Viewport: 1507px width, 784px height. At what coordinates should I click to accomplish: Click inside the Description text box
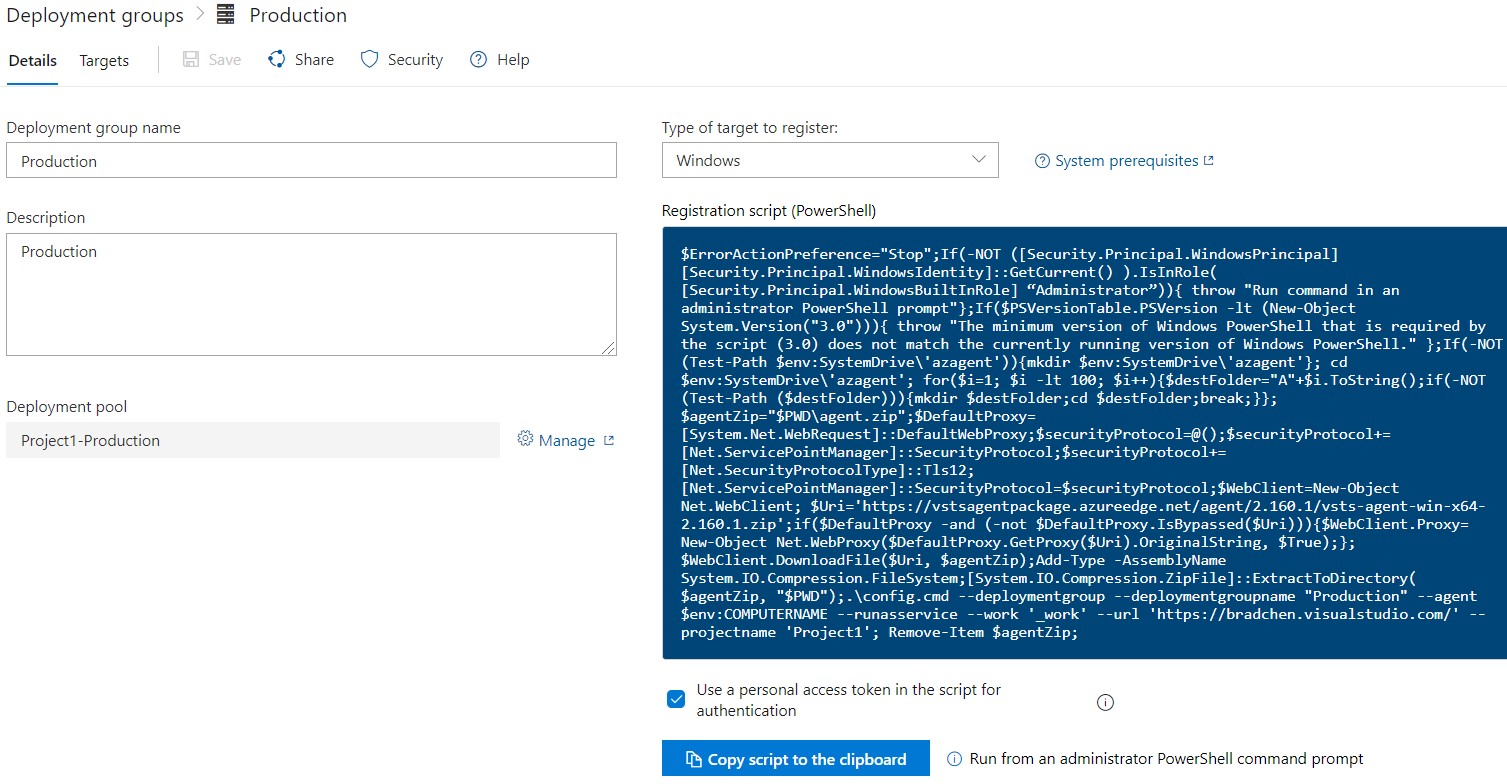pyautogui.click(x=311, y=290)
